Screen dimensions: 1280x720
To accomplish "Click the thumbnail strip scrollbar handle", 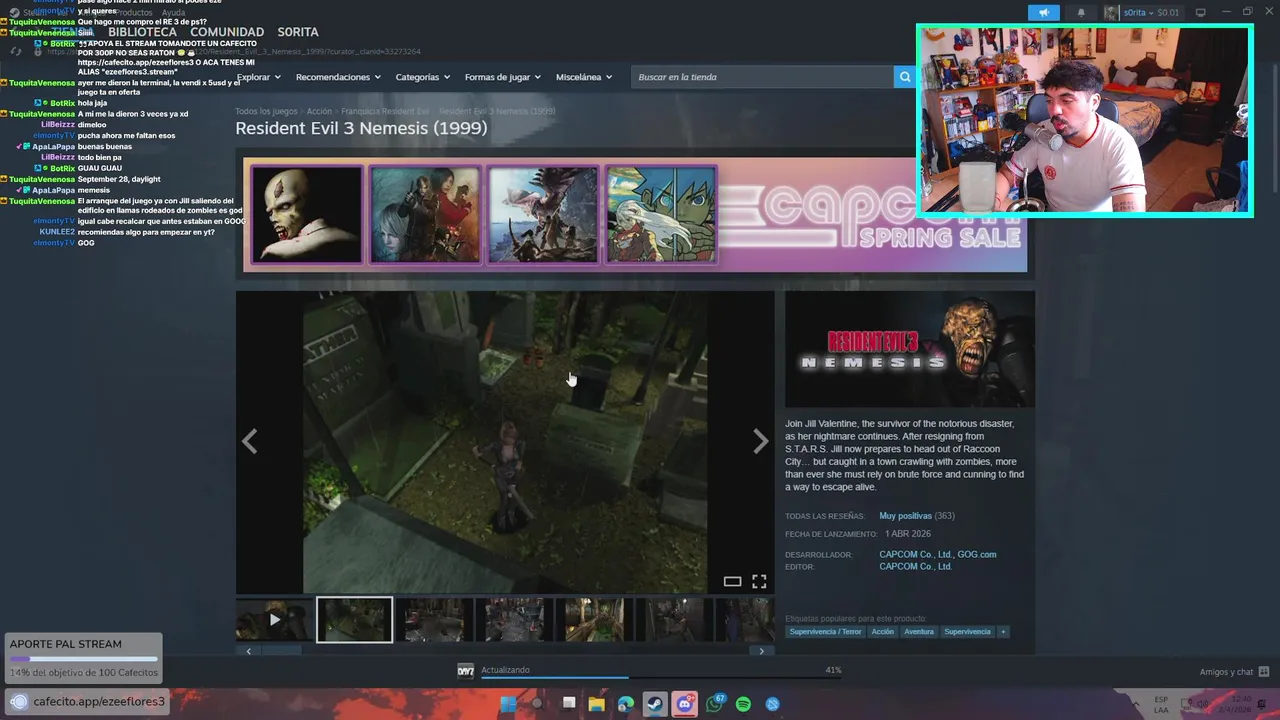I will (281, 651).
